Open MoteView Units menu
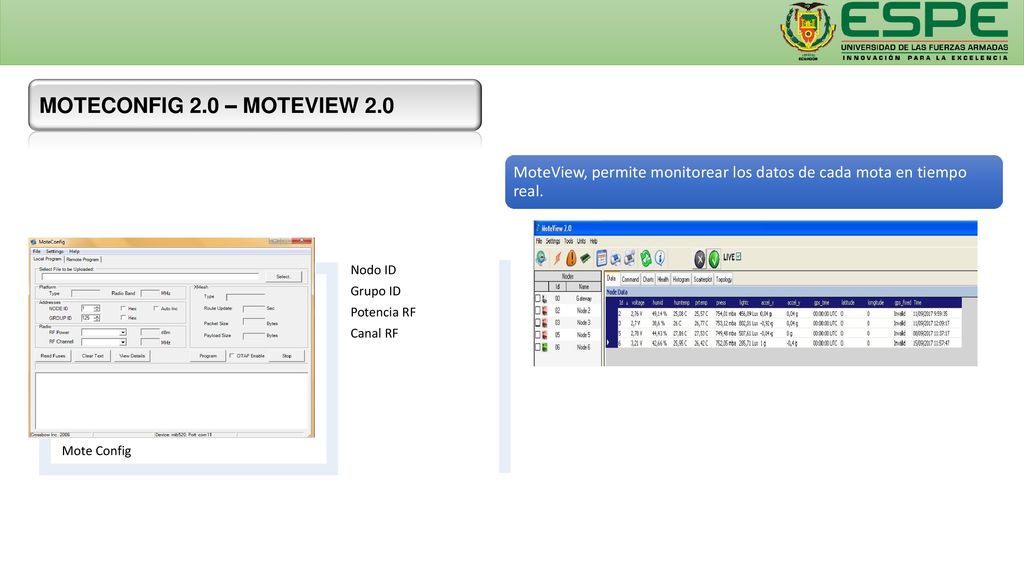The image size is (1024, 576). coord(581,241)
